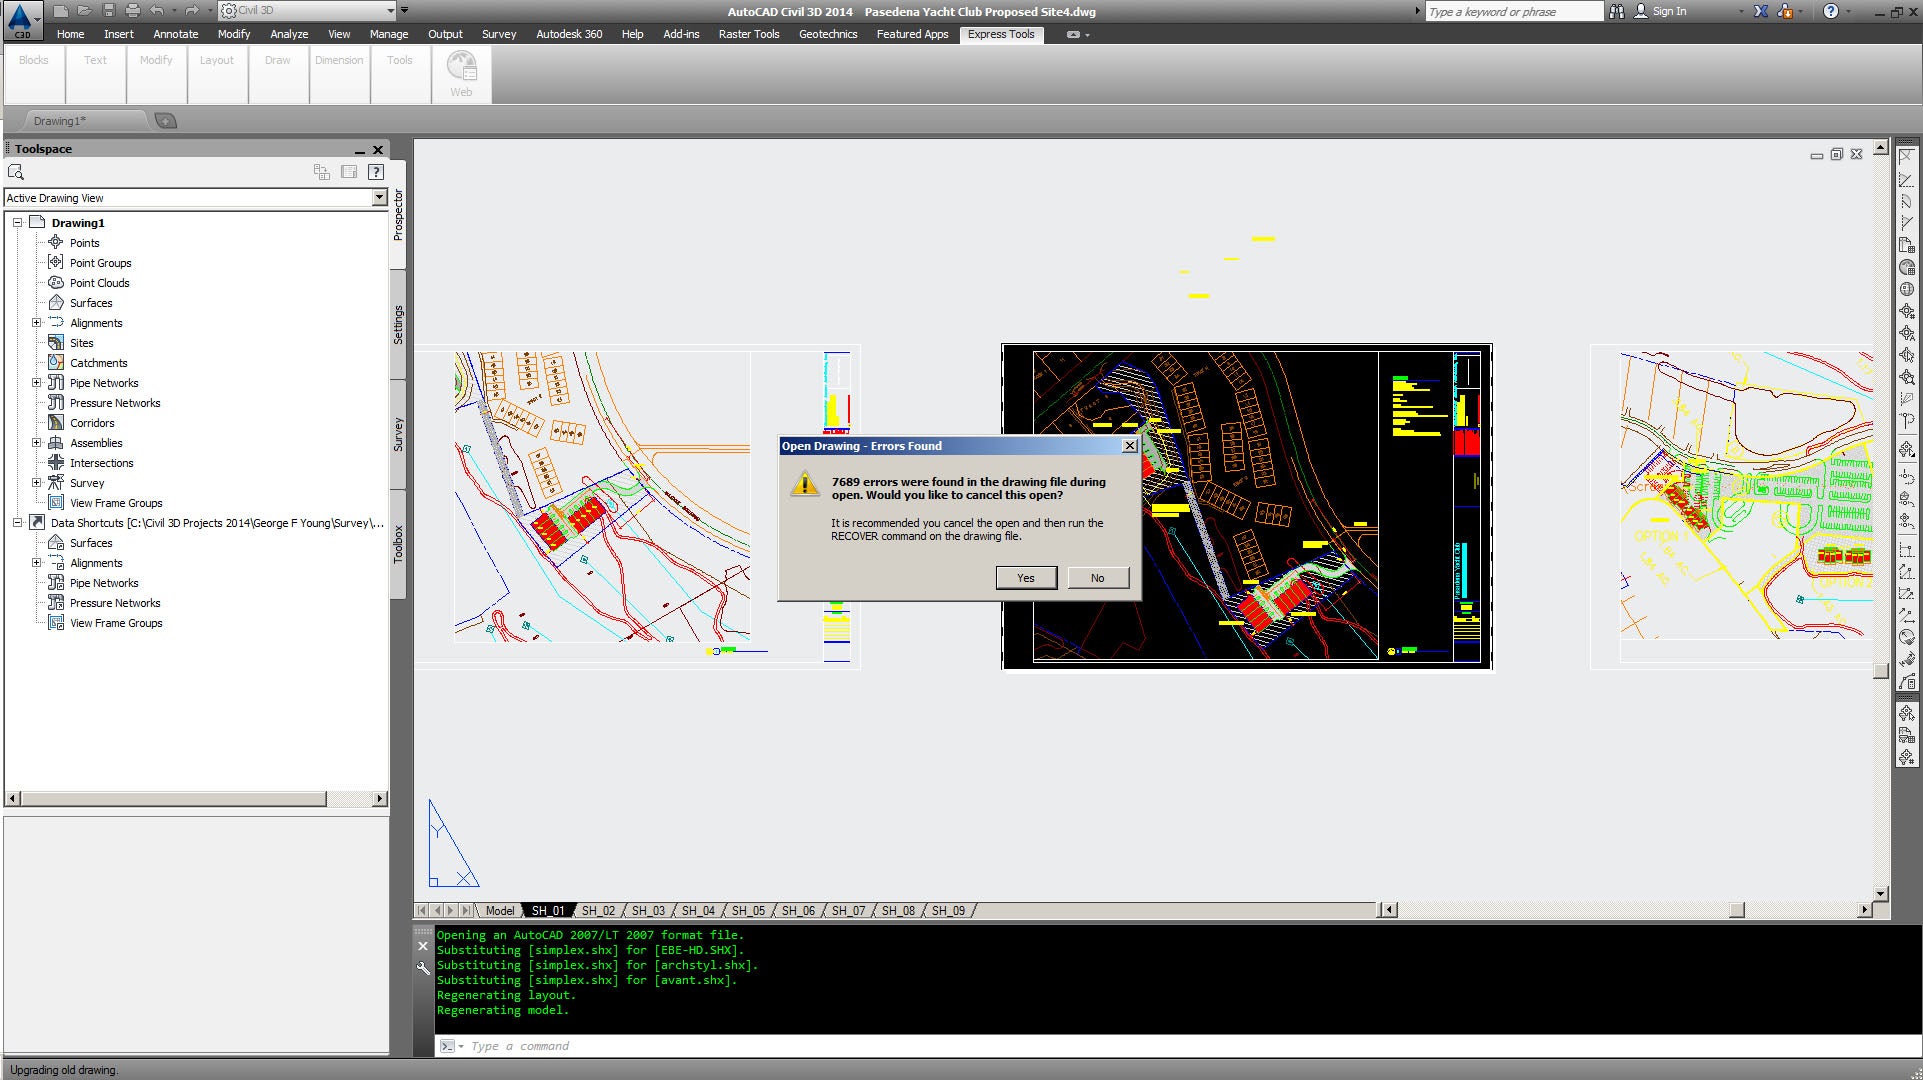This screenshot has height=1080, width=1923.
Task: Select Sites in the Prospector tree
Action: click(x=81, y=343)
